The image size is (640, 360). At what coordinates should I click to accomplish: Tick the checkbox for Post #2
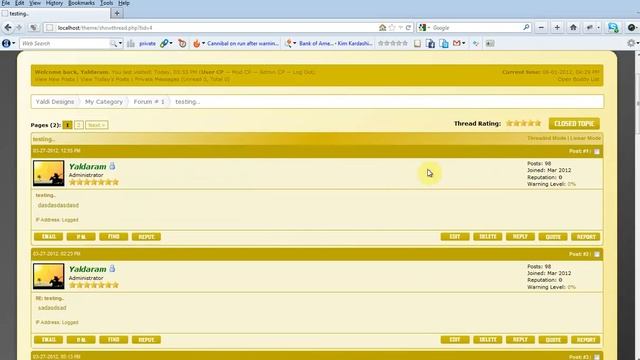(597, 254)
